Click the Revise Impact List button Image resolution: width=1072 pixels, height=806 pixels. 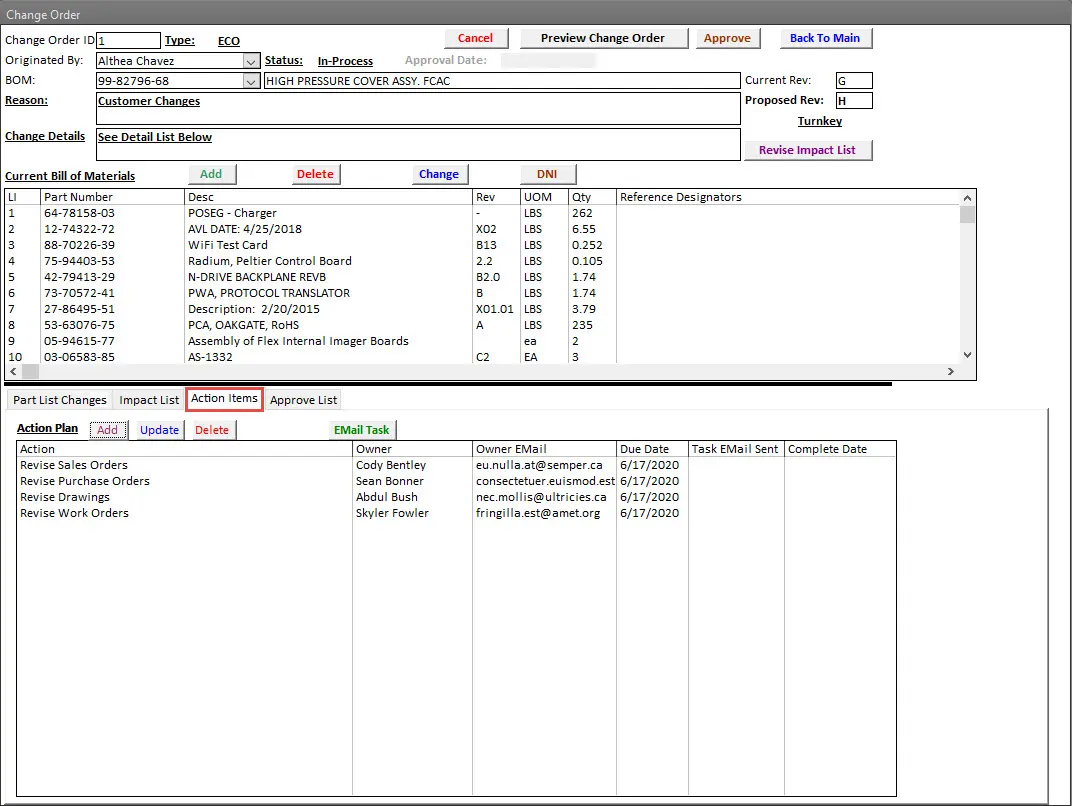808,150
